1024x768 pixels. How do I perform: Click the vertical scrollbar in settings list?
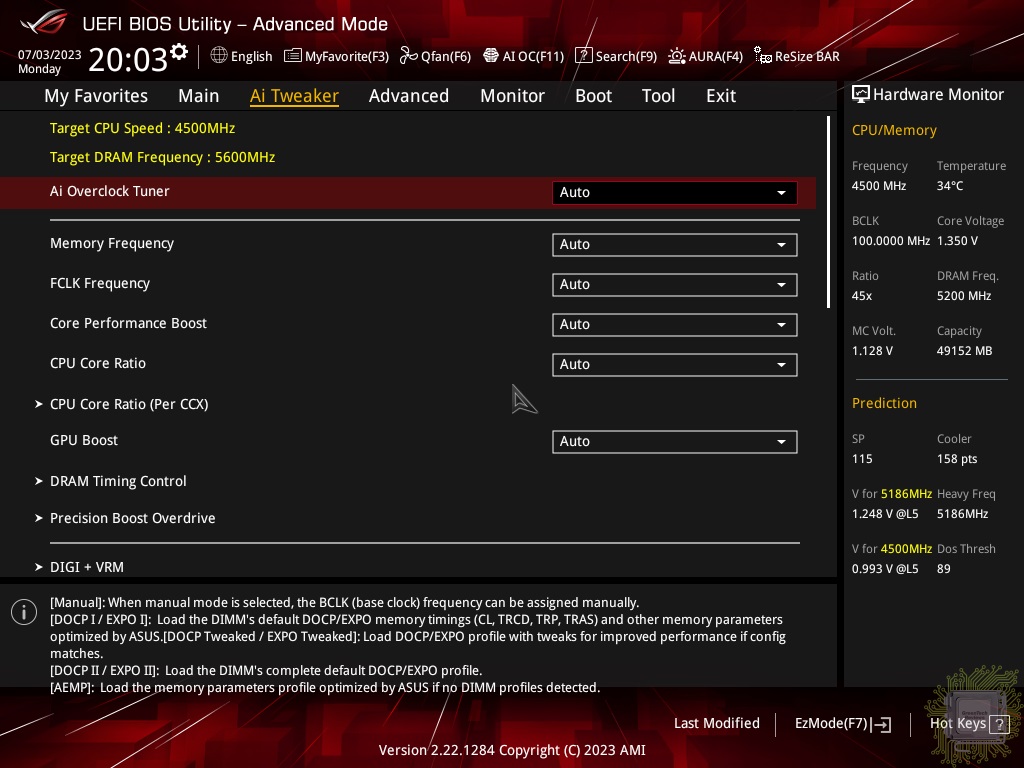pyautogui.click(x=828, y=212)
